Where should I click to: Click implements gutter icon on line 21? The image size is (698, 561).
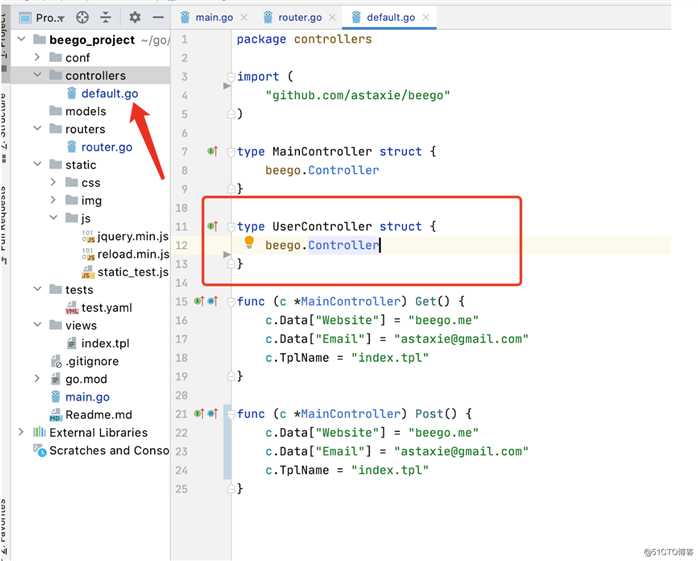tap(199, 414)
